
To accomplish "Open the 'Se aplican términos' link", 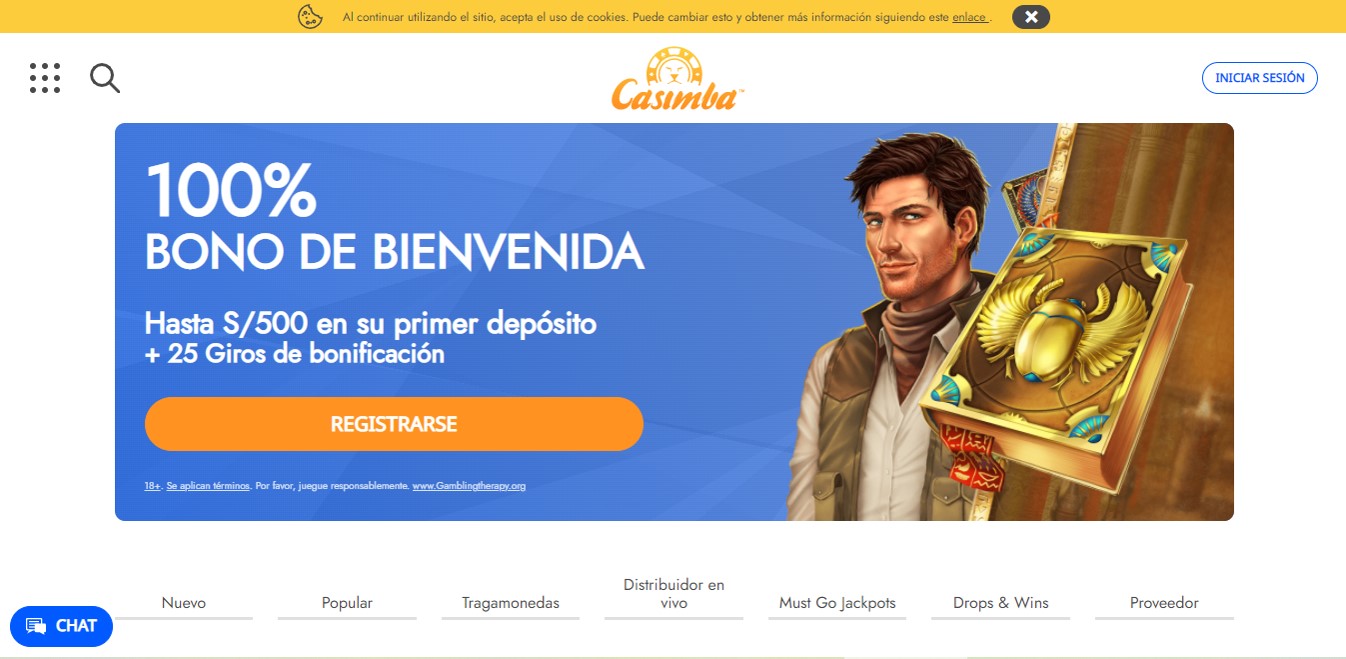I will 208,486.
